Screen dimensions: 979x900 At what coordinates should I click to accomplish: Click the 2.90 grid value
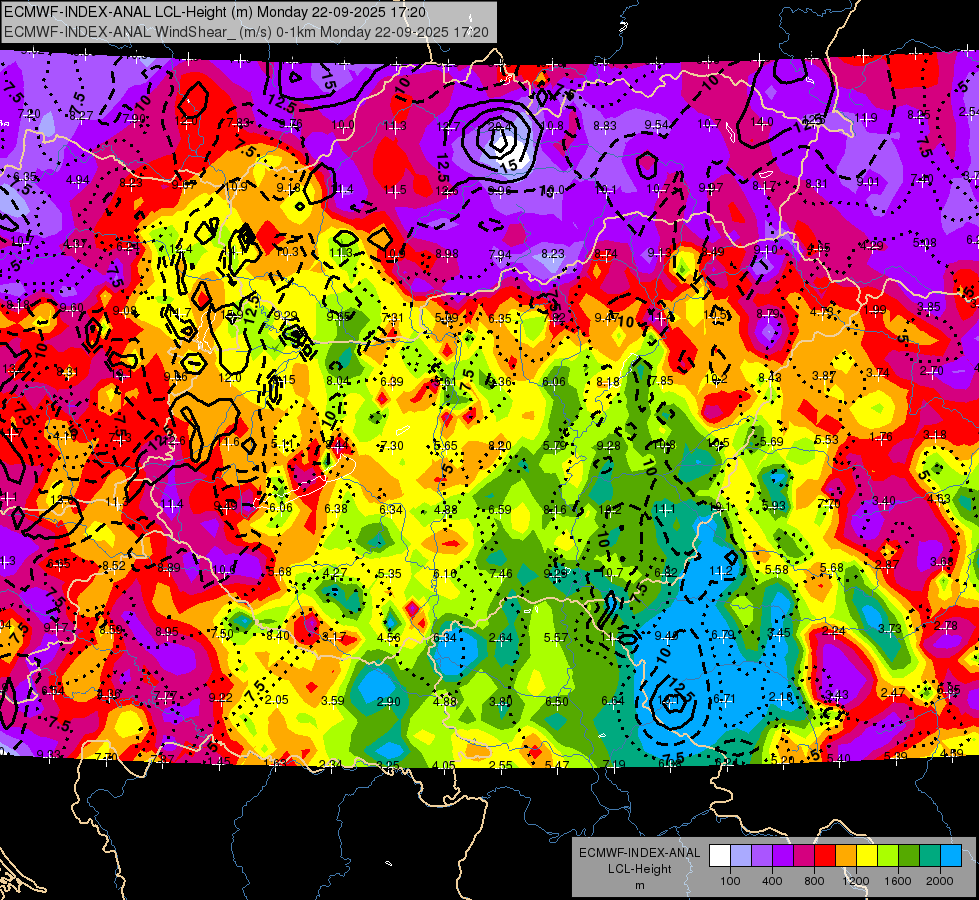point(388,702)
